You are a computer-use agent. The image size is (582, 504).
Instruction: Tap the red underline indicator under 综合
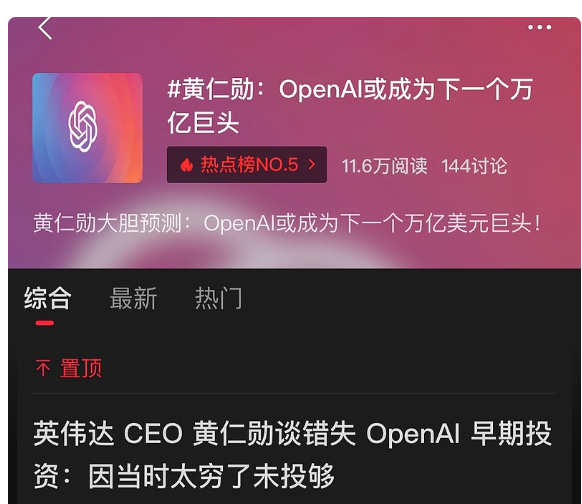point(45,323)
